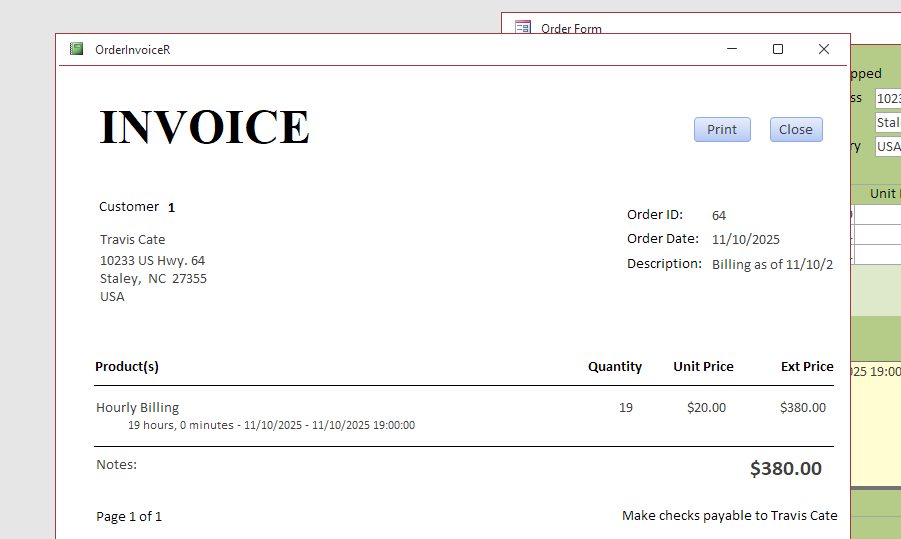The width and height of the screenshot is (901, 539).
Task: Close the OrderInvoiceR window with X
Action: [x=824, y=49]
